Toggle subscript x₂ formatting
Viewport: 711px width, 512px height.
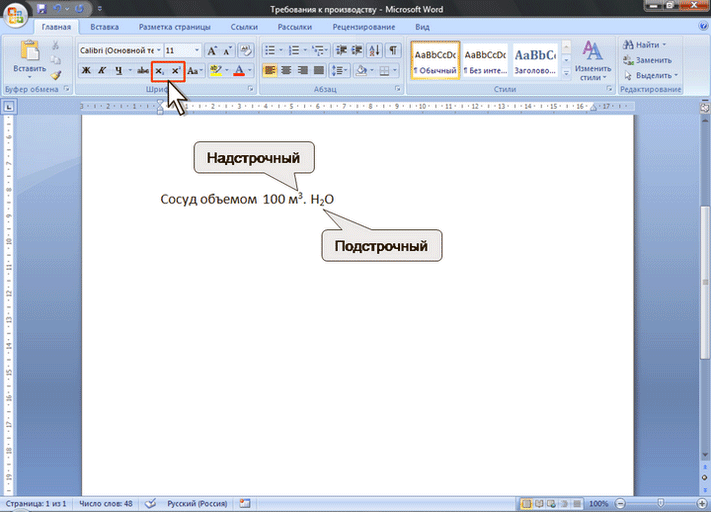click(x=160, y=71)
